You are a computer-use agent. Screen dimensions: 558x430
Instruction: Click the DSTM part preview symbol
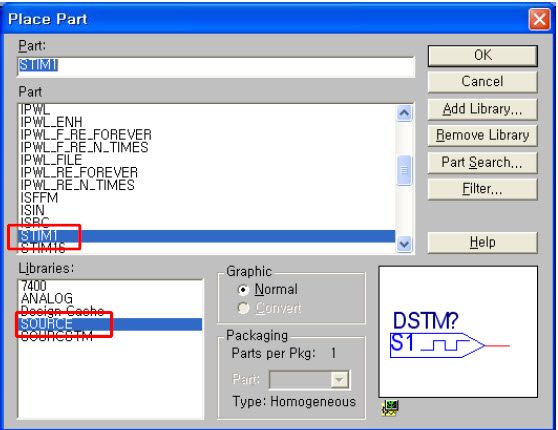[x=449, y=335]
